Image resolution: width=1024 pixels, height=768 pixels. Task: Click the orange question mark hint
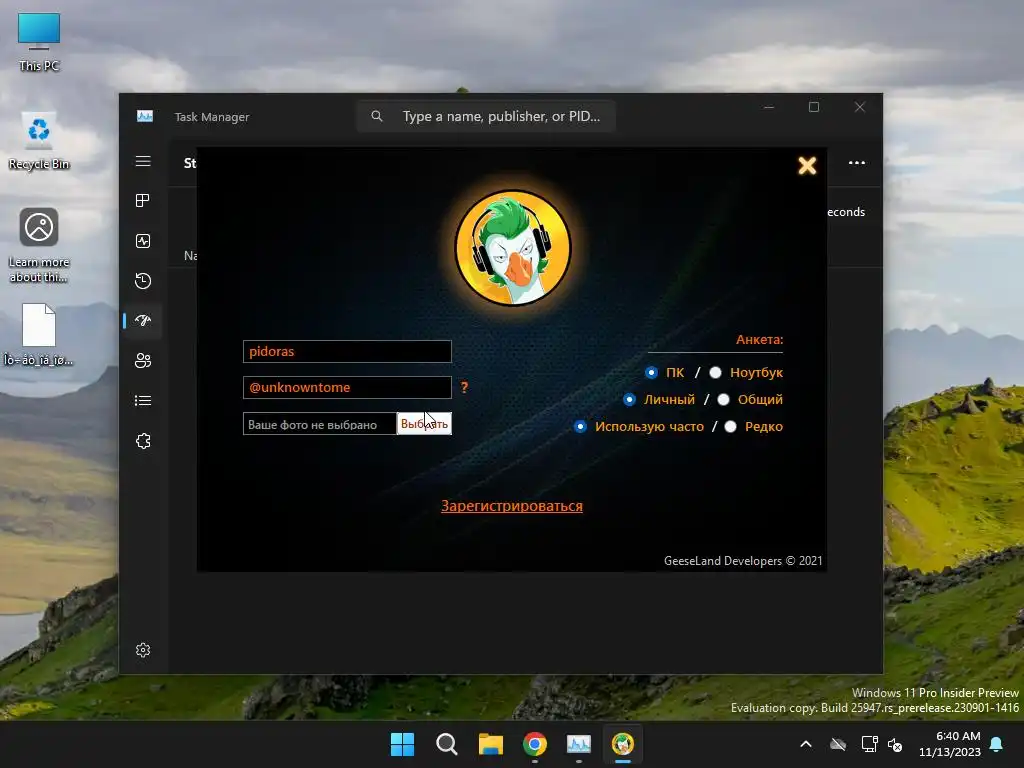tap(464, 387)
